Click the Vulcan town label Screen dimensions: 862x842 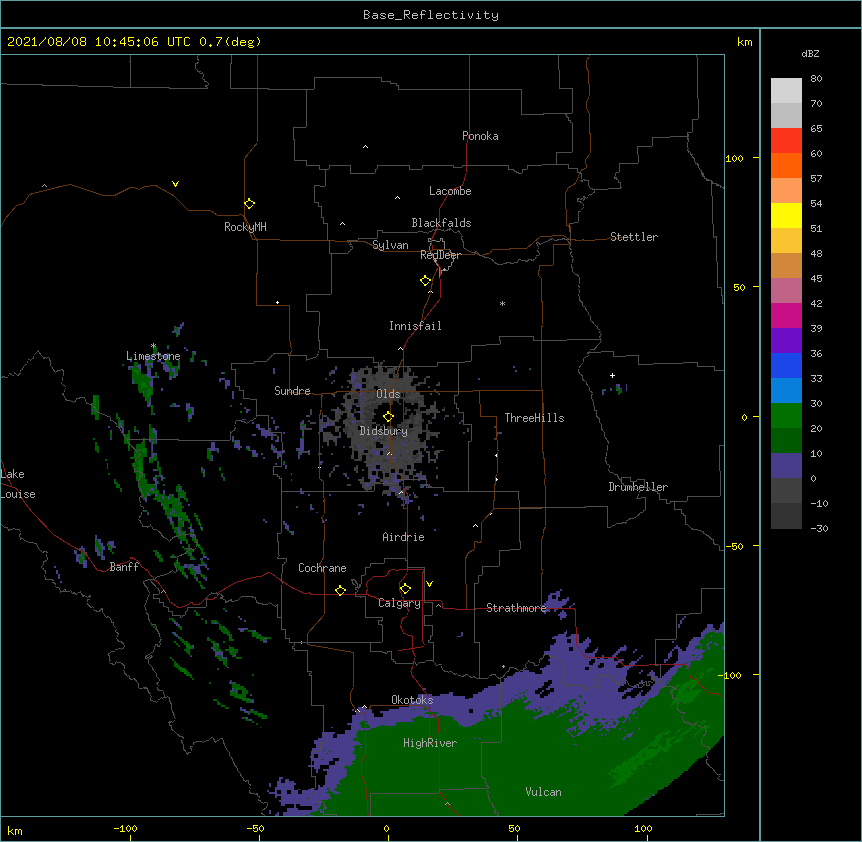coord(543,792)
